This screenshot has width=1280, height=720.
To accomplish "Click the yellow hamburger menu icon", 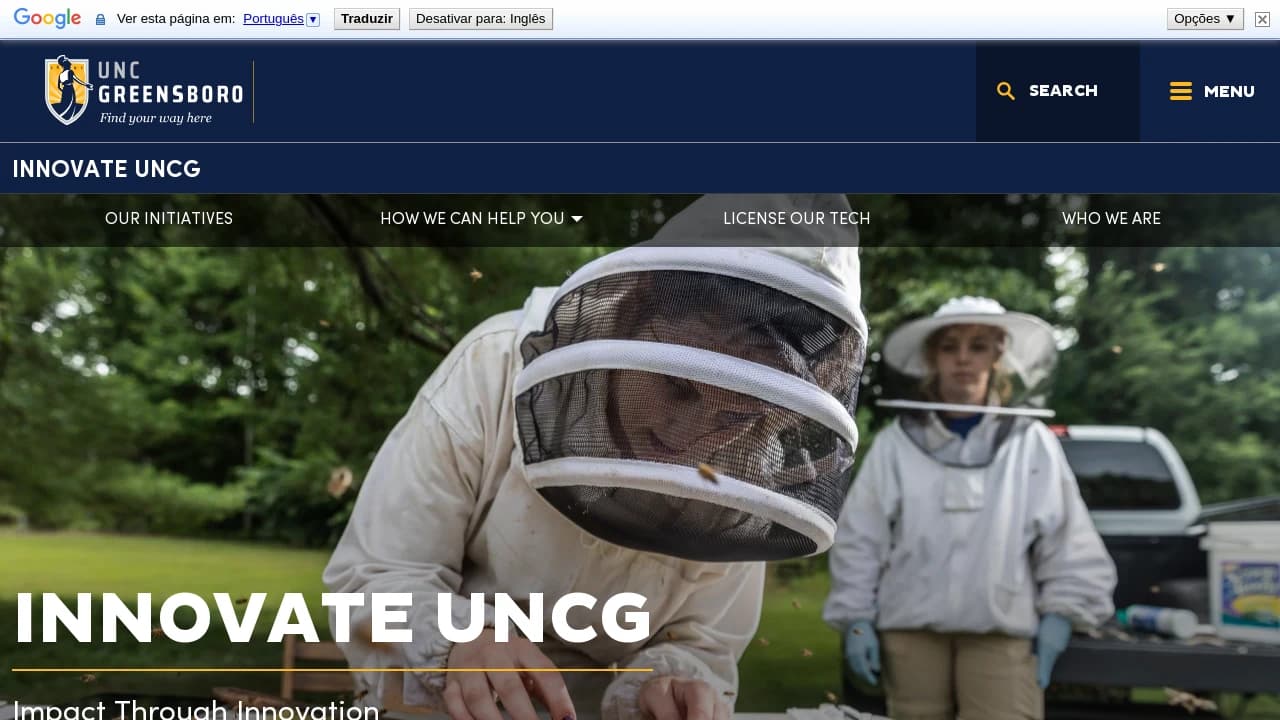I will pos(1181,91).
